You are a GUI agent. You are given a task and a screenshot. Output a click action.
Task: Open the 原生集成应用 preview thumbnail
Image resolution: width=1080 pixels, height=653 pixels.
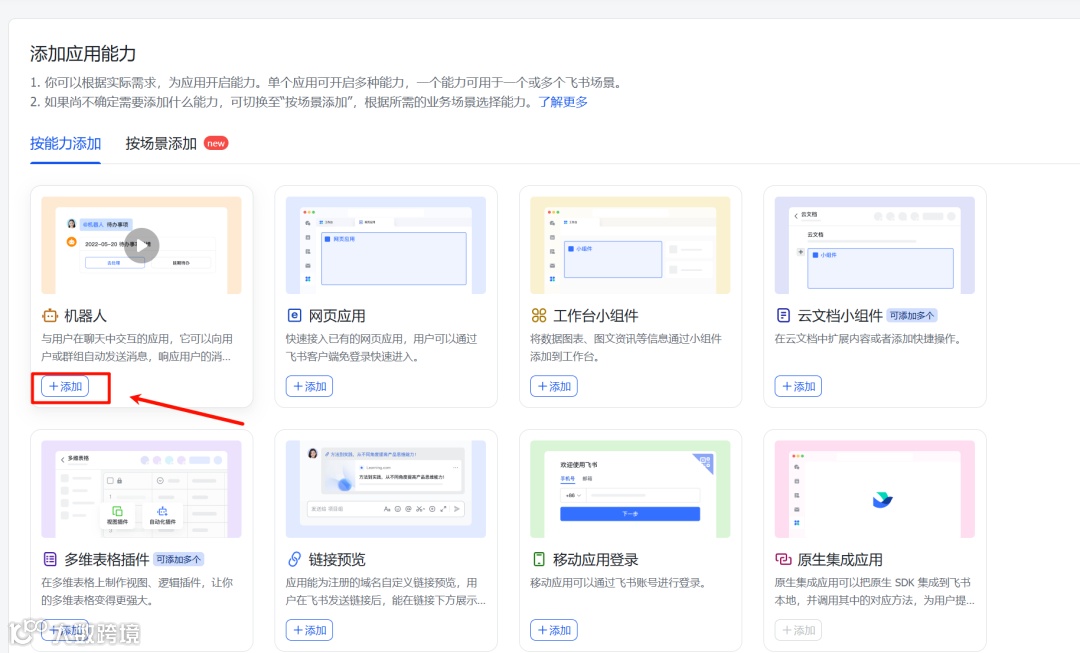tap(875, 489)
